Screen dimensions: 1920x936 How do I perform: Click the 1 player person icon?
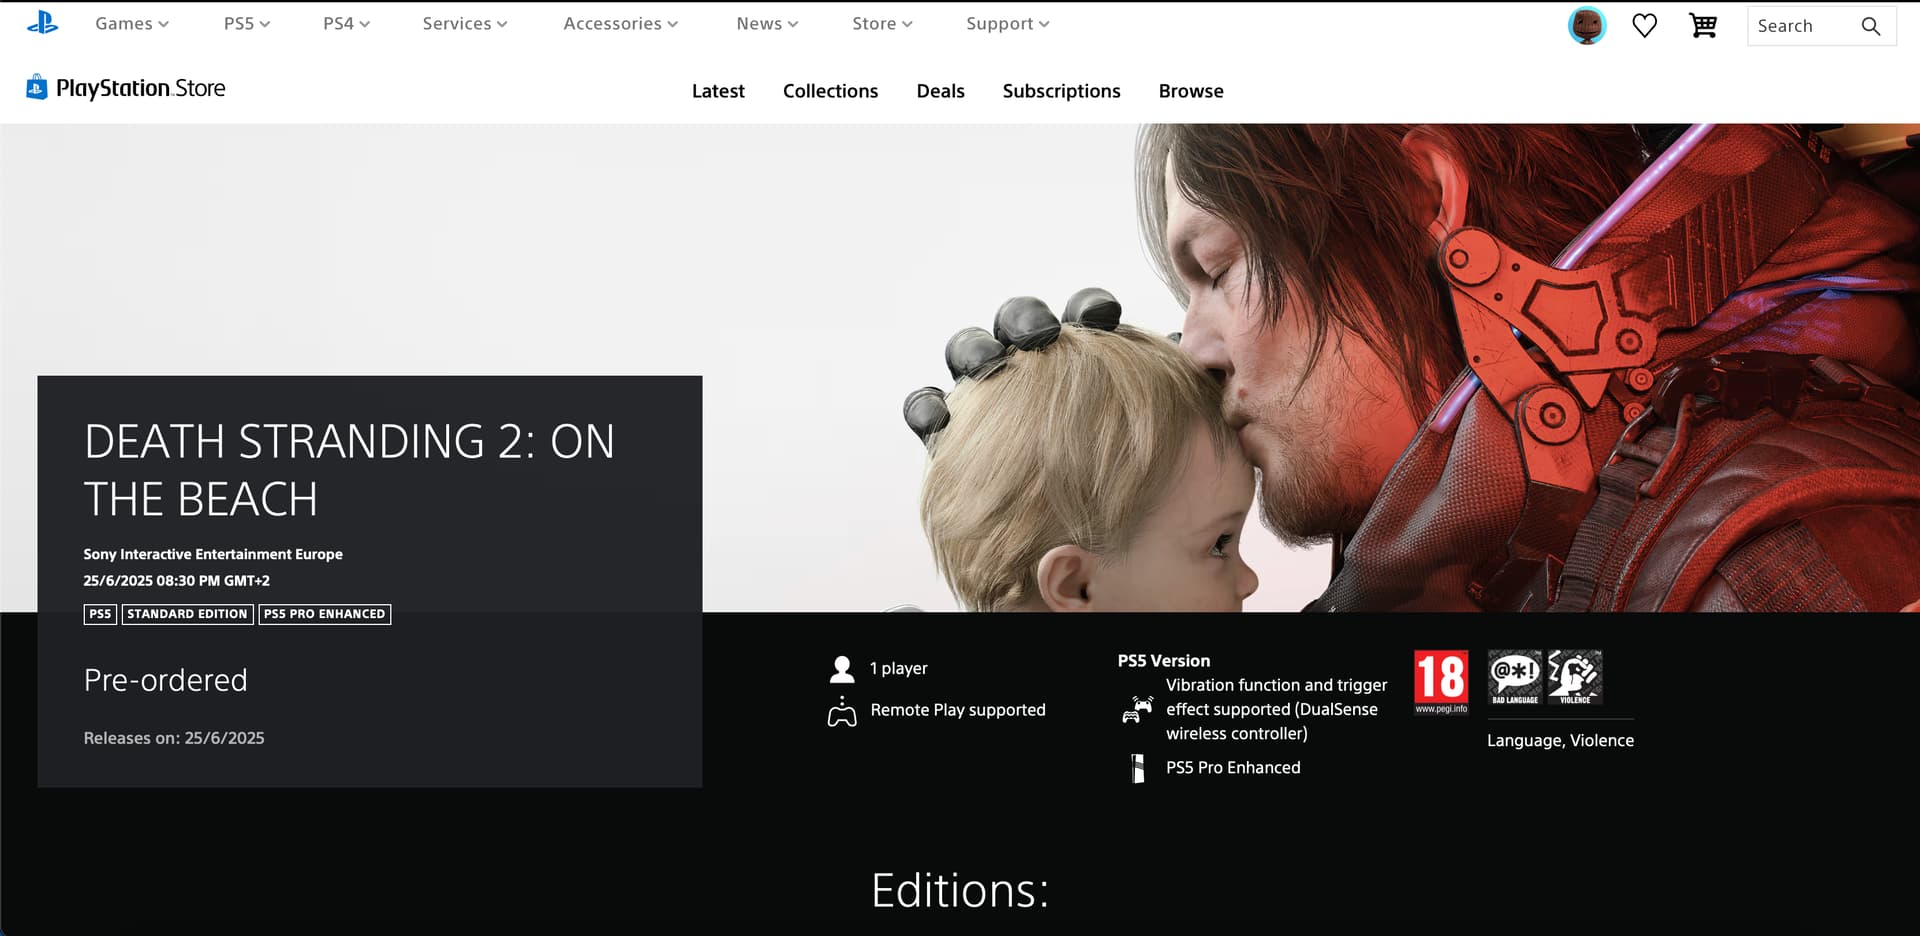tap(842, 669)
